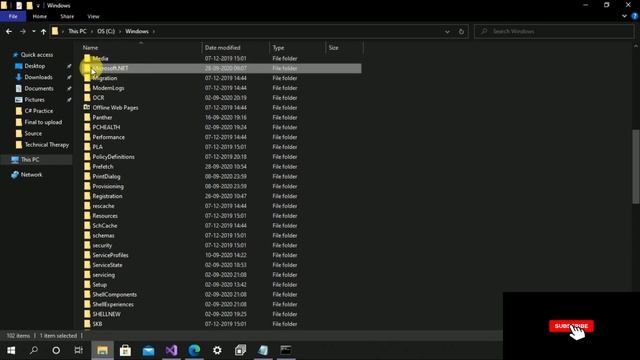Select Network in the navigation pane

tap(31, 175)
